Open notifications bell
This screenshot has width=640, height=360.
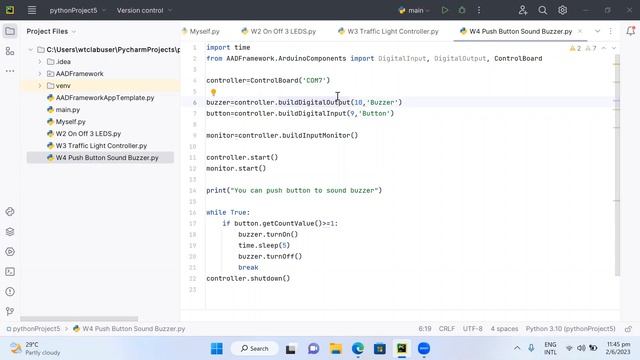click(x=631, y=31)
